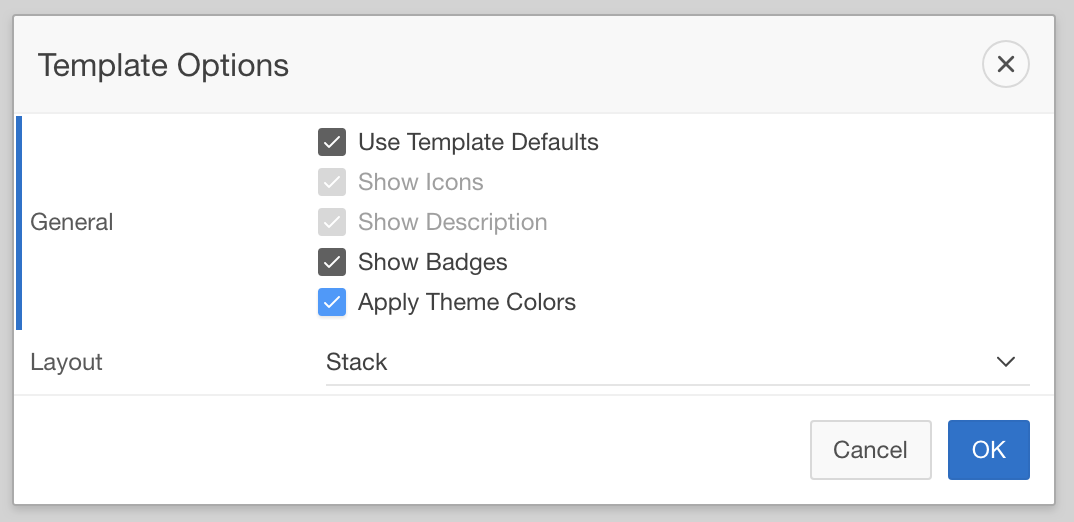1074x522 pixels.
Task: Close the Template Options dialog with X
Action: (1006, 65)
